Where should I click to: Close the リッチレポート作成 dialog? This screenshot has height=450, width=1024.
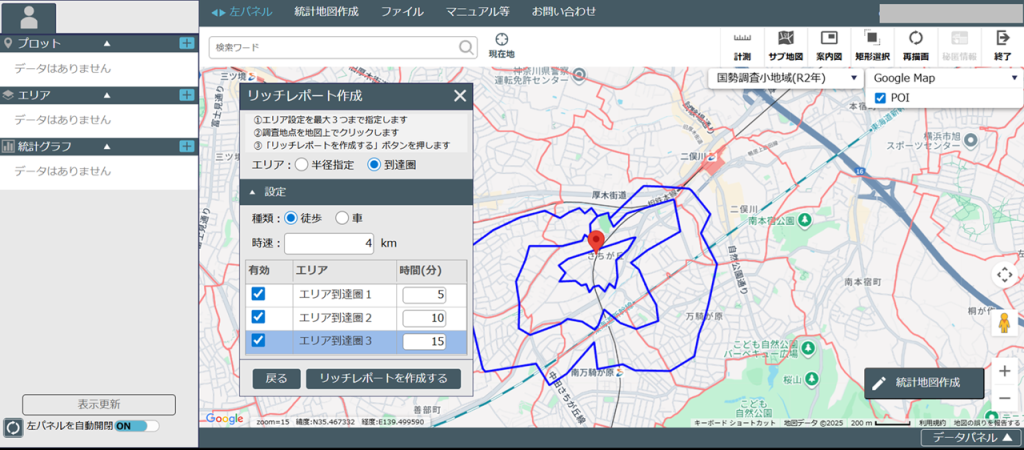pyautogui.click(x=460, y=96)
